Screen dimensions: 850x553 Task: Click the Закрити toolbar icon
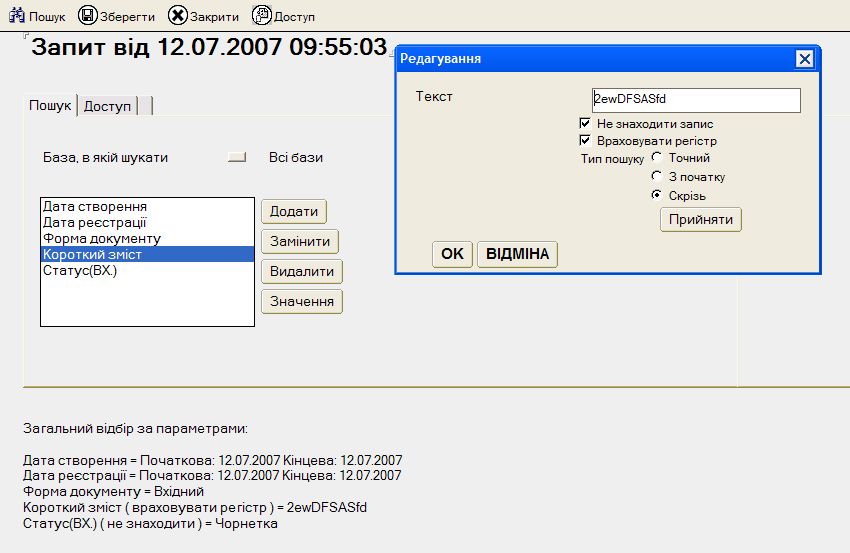[x=177, y=16]
